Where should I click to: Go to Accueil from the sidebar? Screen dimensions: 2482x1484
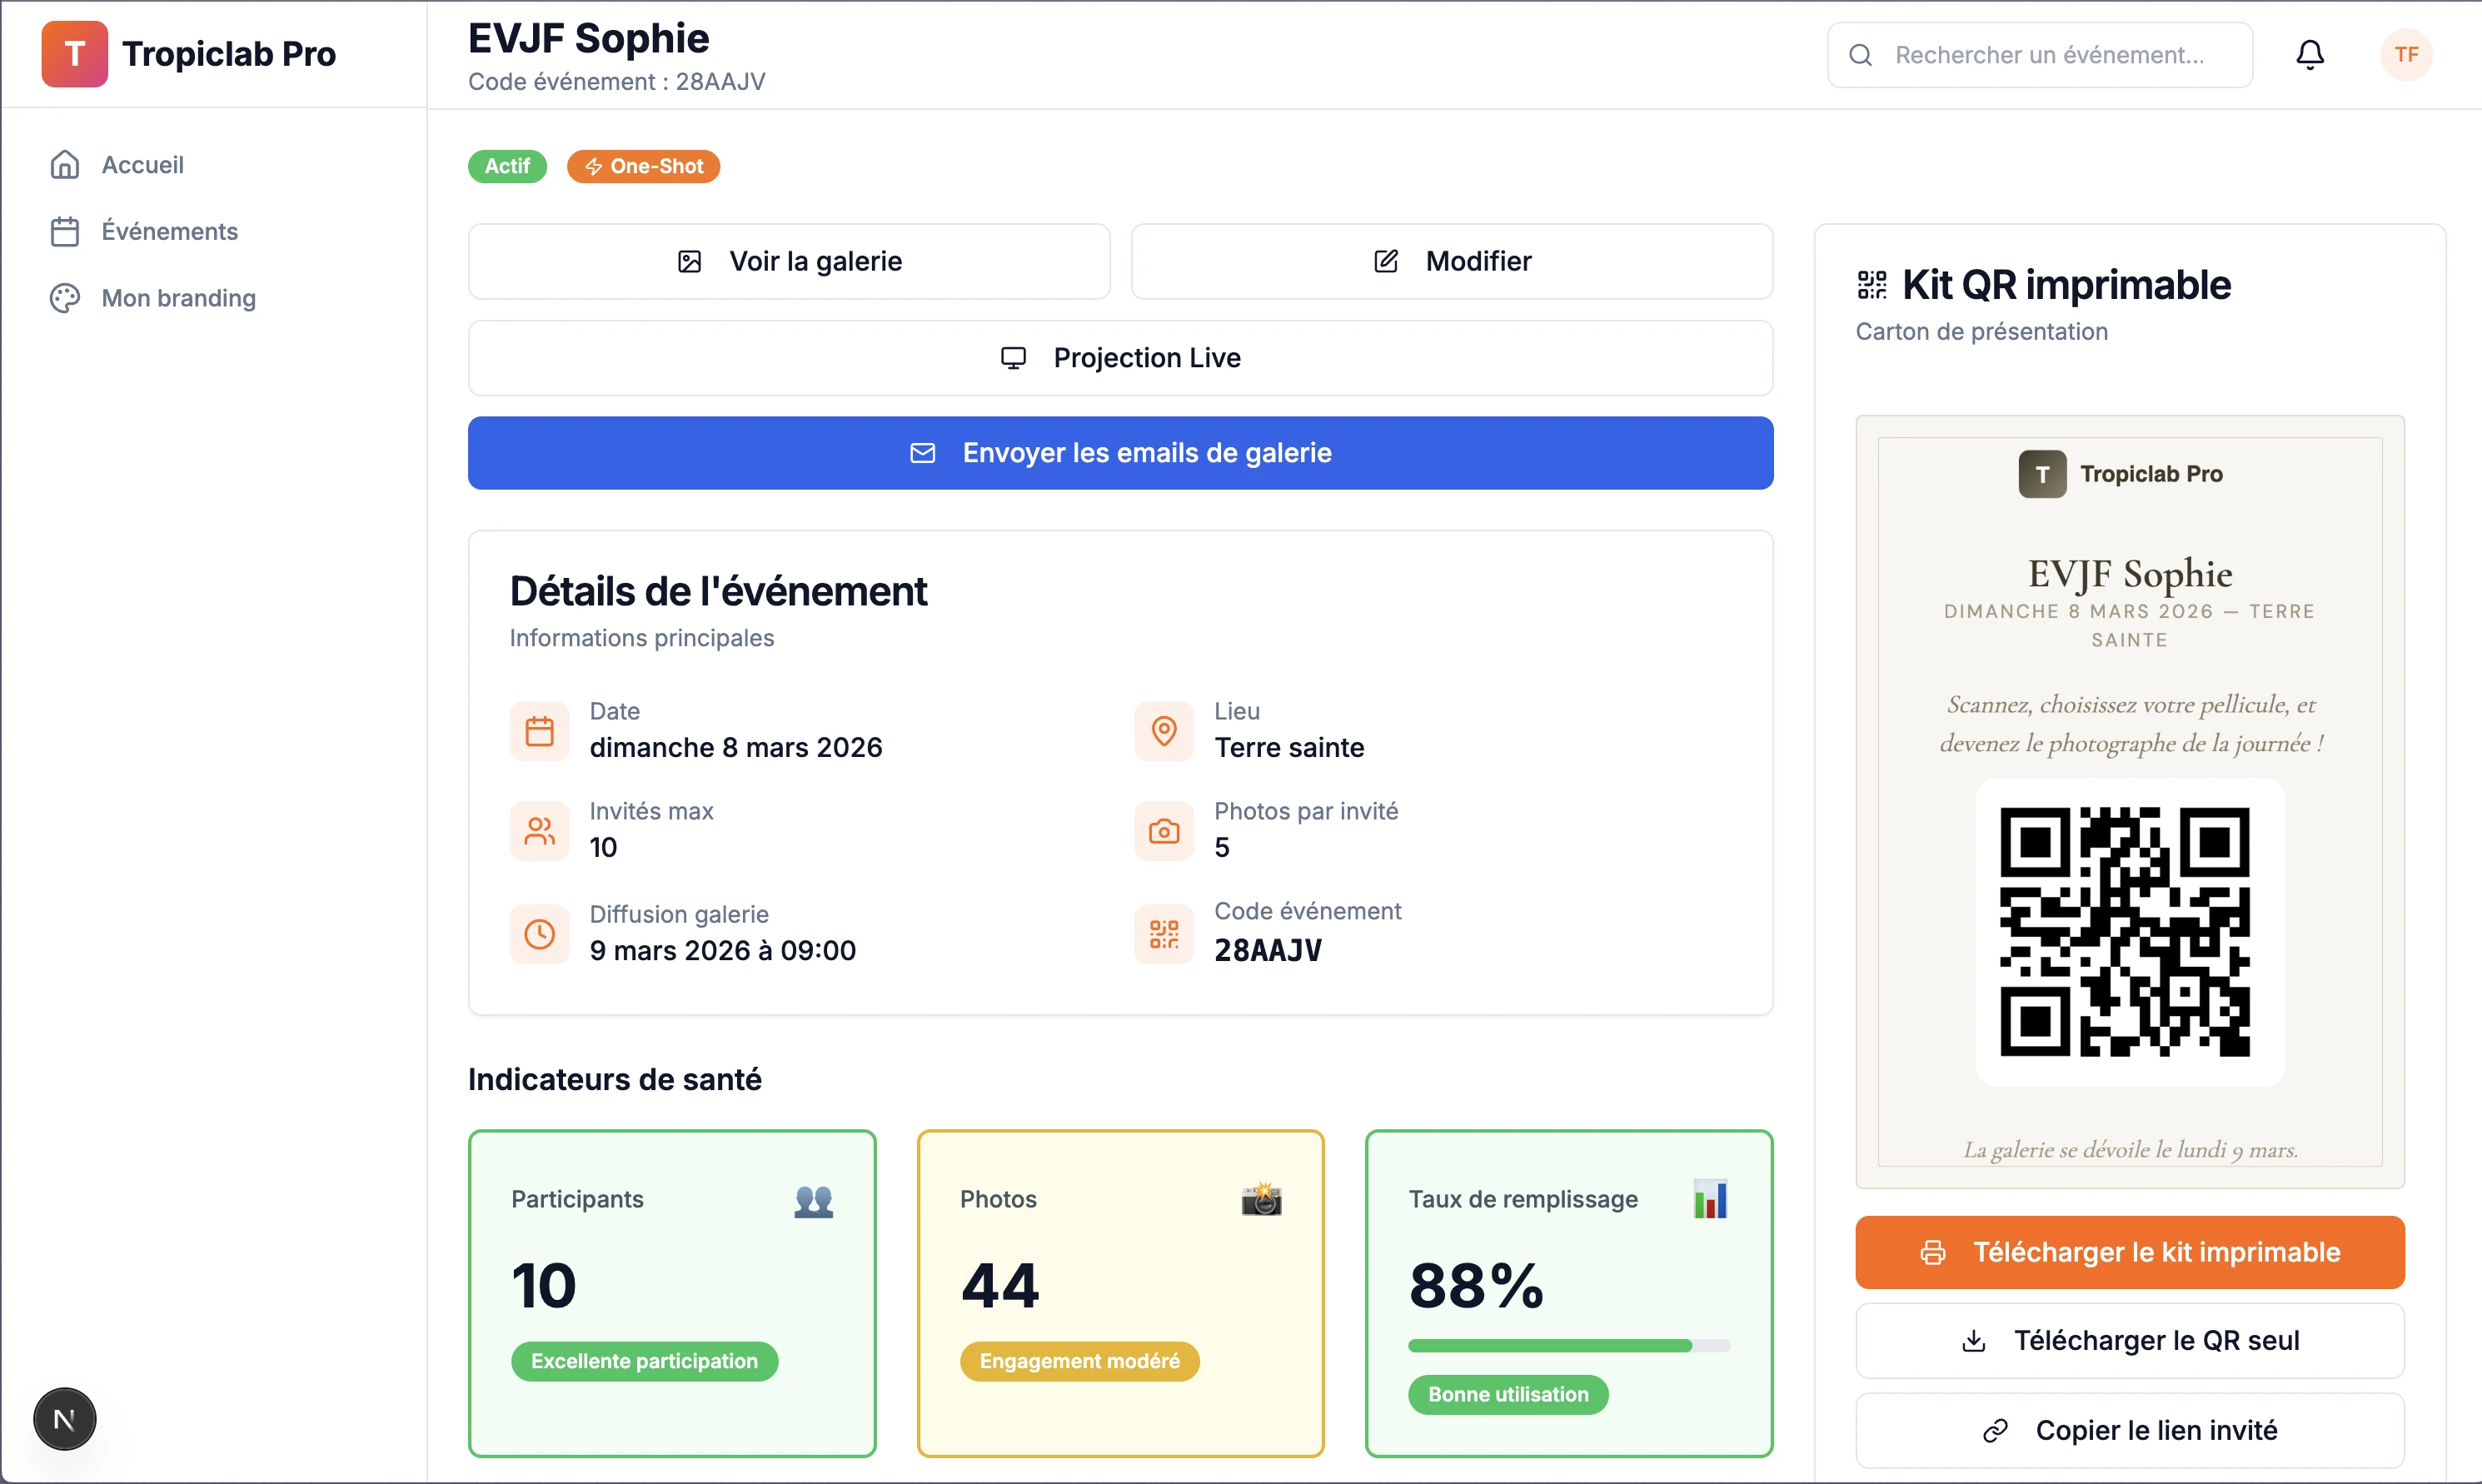click(142, 163)
